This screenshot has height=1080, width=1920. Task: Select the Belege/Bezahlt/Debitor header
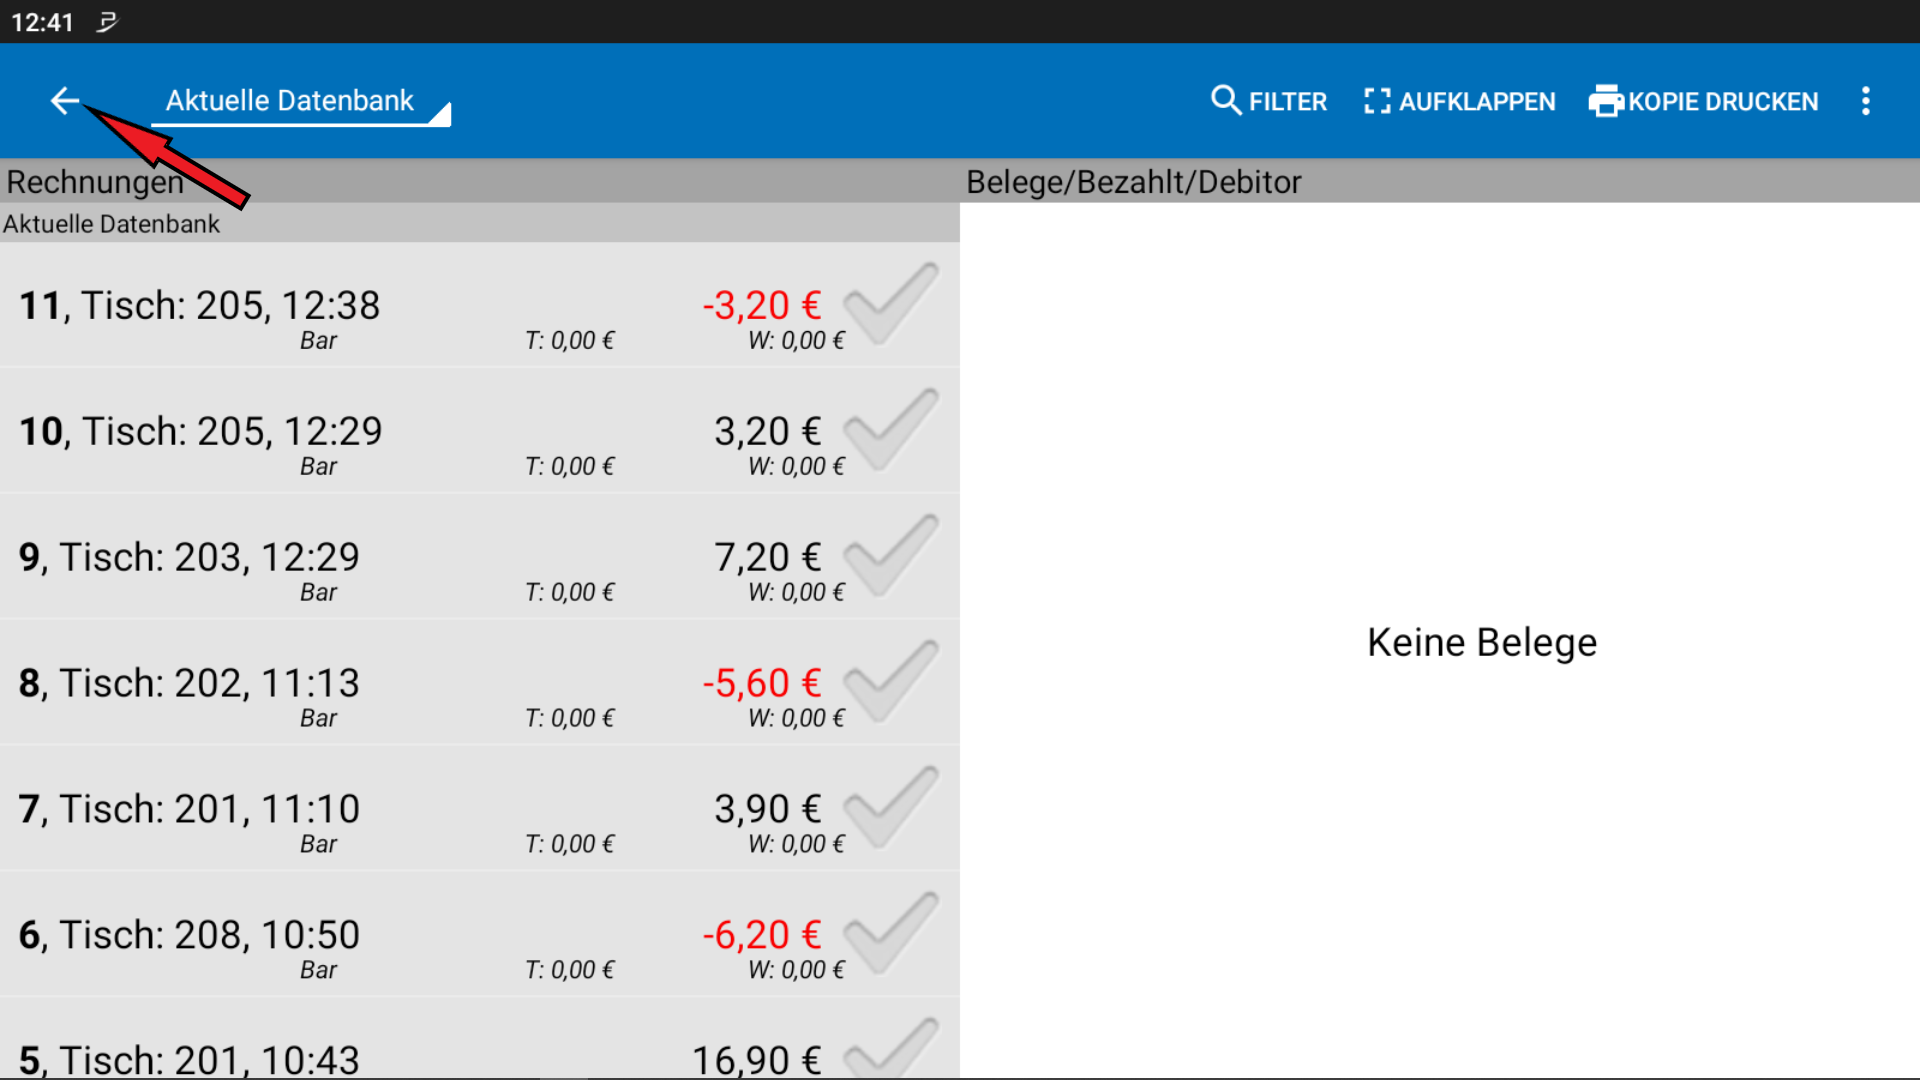(x=1134, y=181)
